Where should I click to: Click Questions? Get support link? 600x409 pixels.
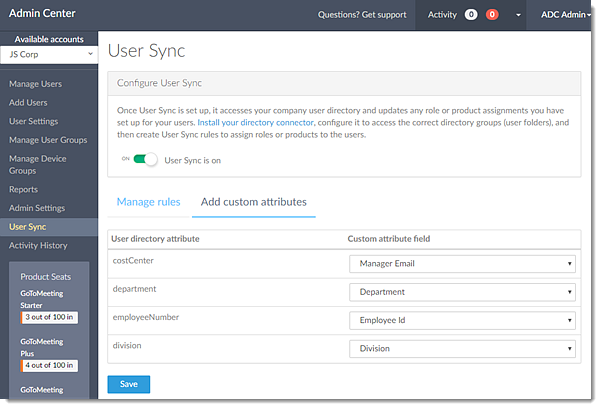pyautogui.click(x=362, y=15)
